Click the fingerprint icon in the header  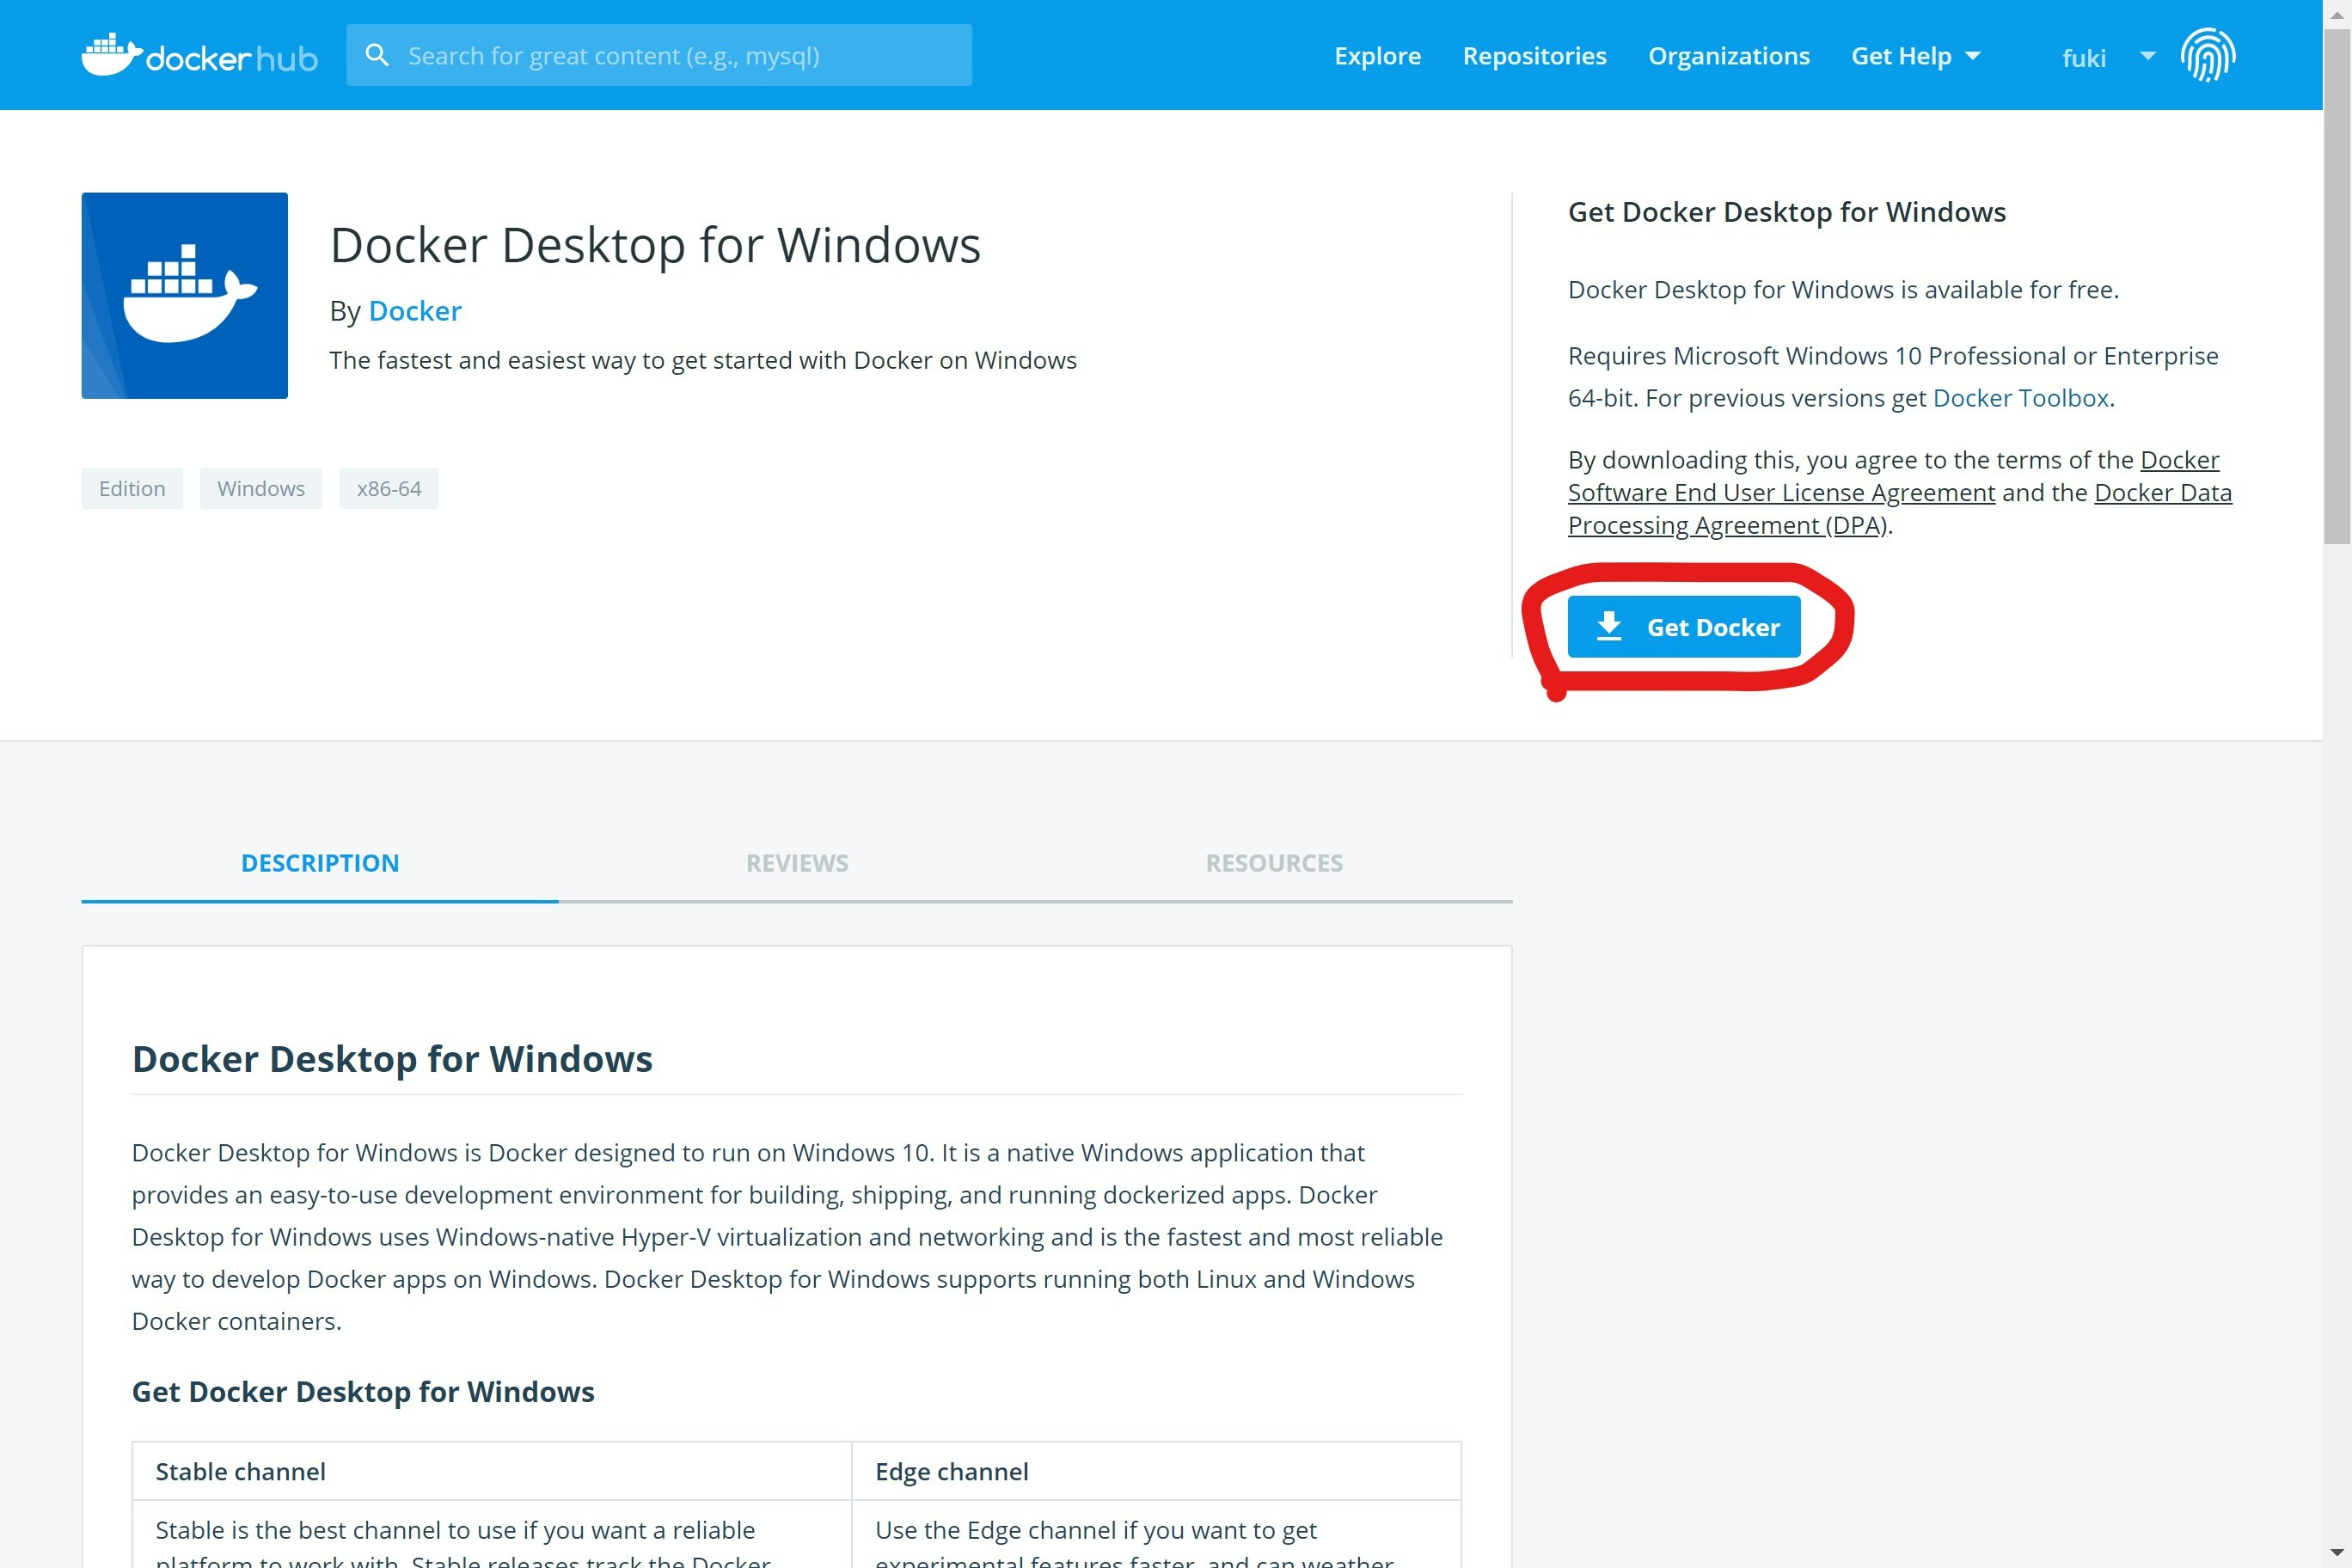[2208, 55]
